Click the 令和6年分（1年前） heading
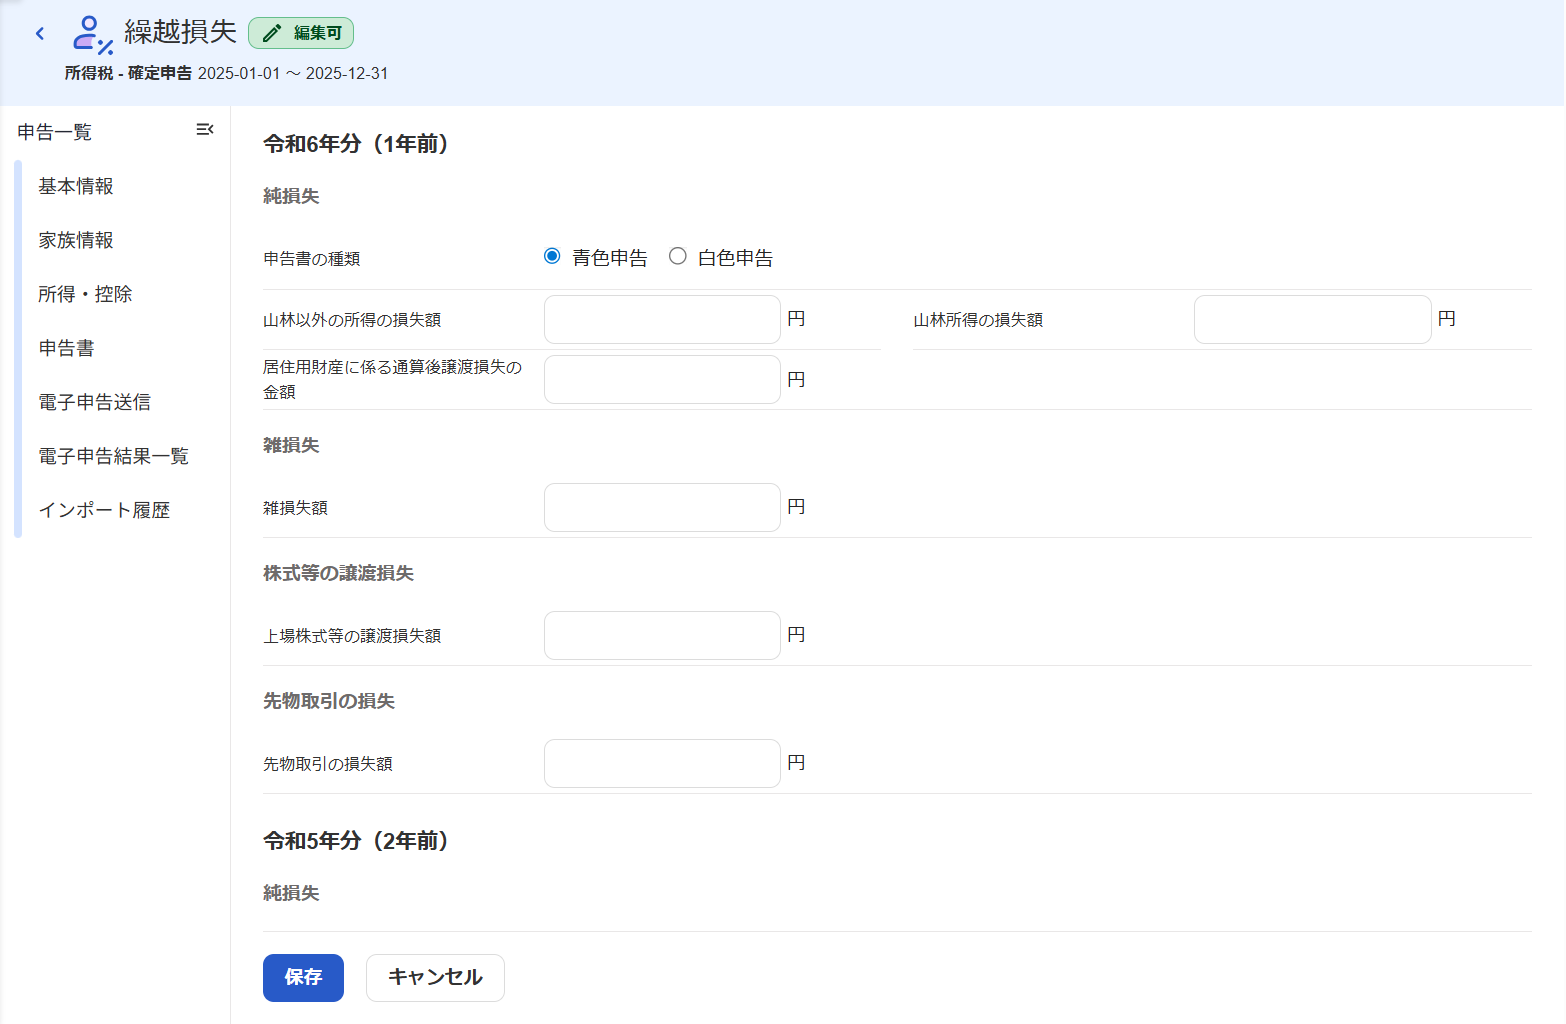The width and height of the screenshot is (1566, 1024). [355, 144]
